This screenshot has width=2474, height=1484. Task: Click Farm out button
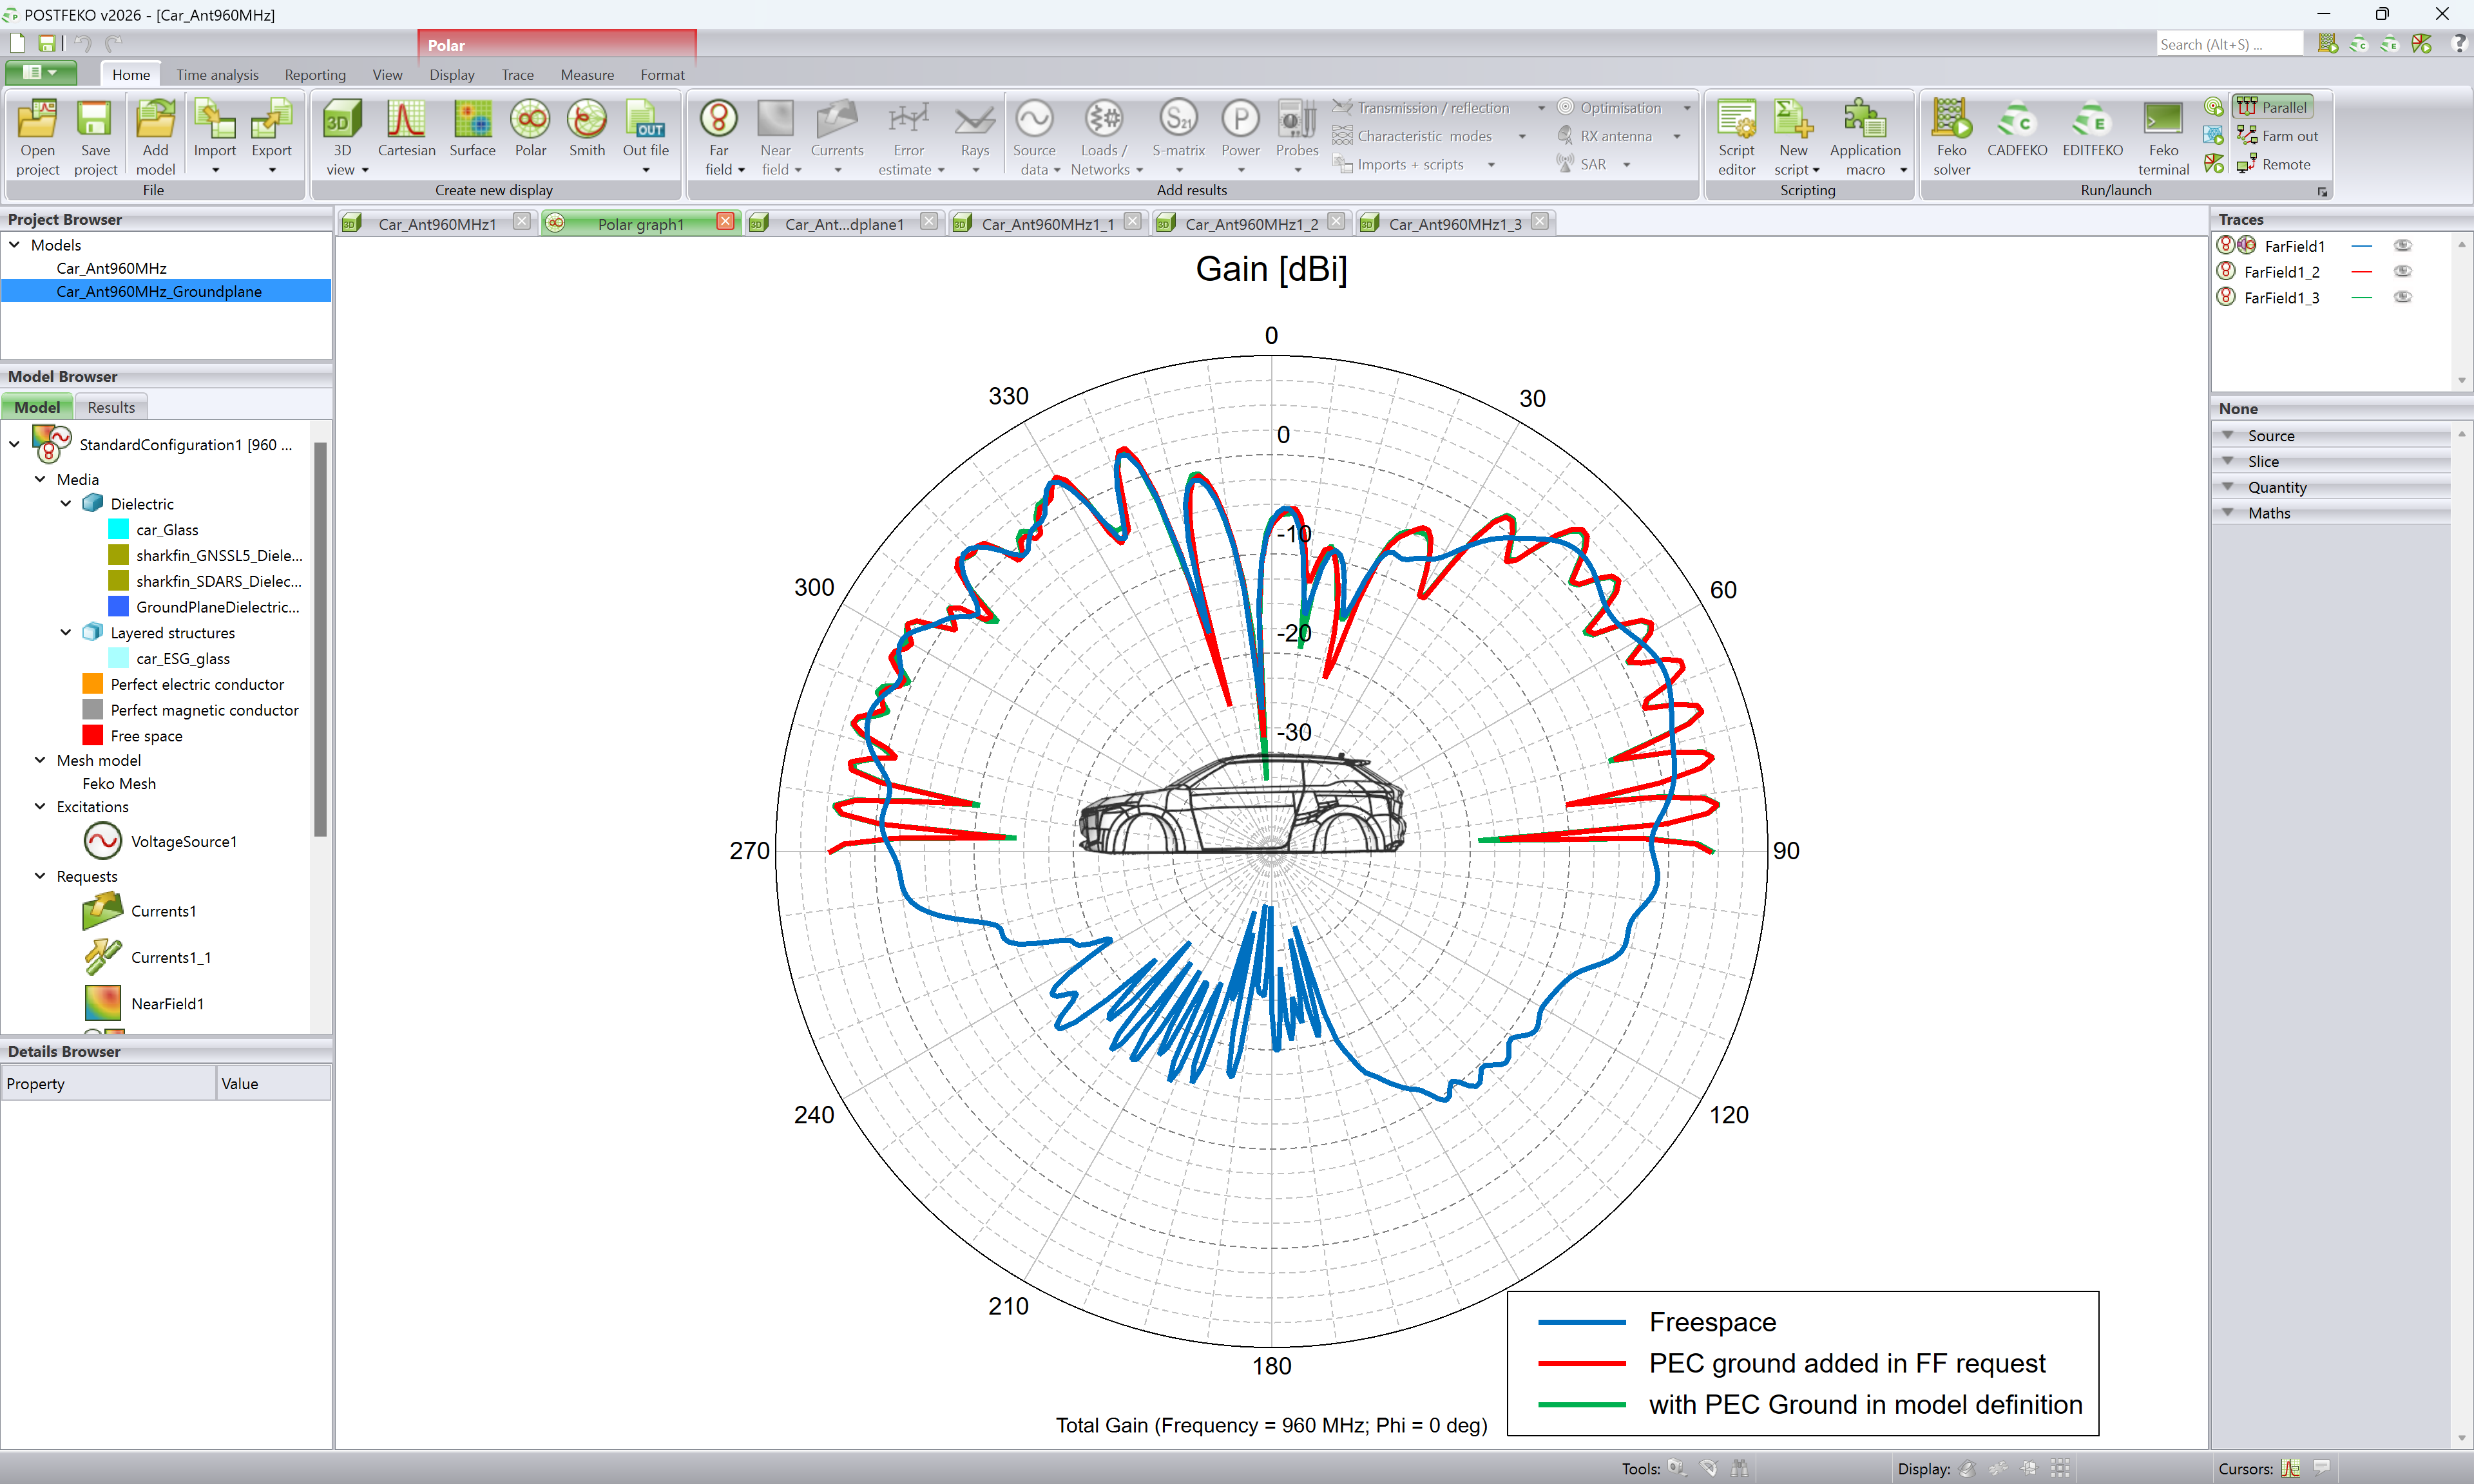[2278, 136]
